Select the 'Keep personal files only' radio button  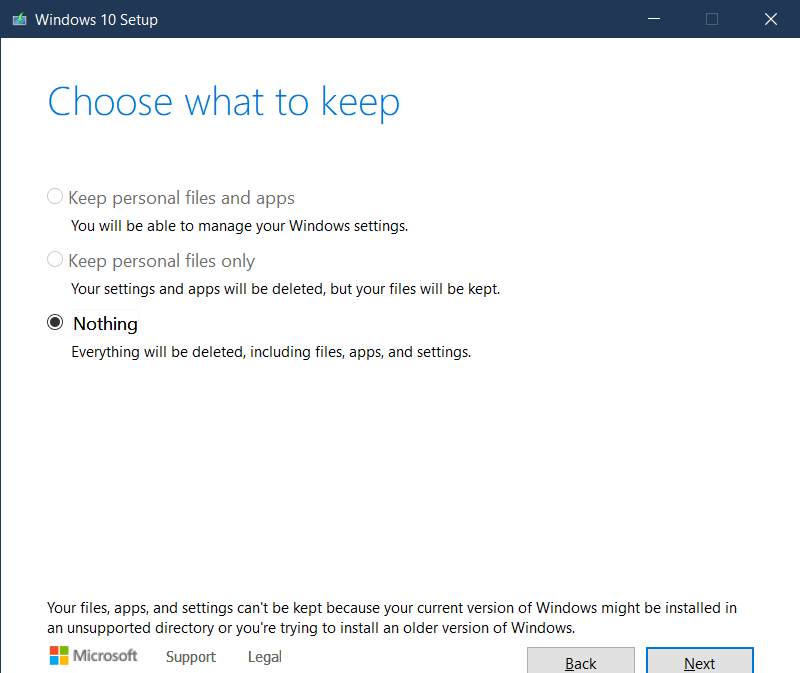pyautogui.click(x=54, y=259)
